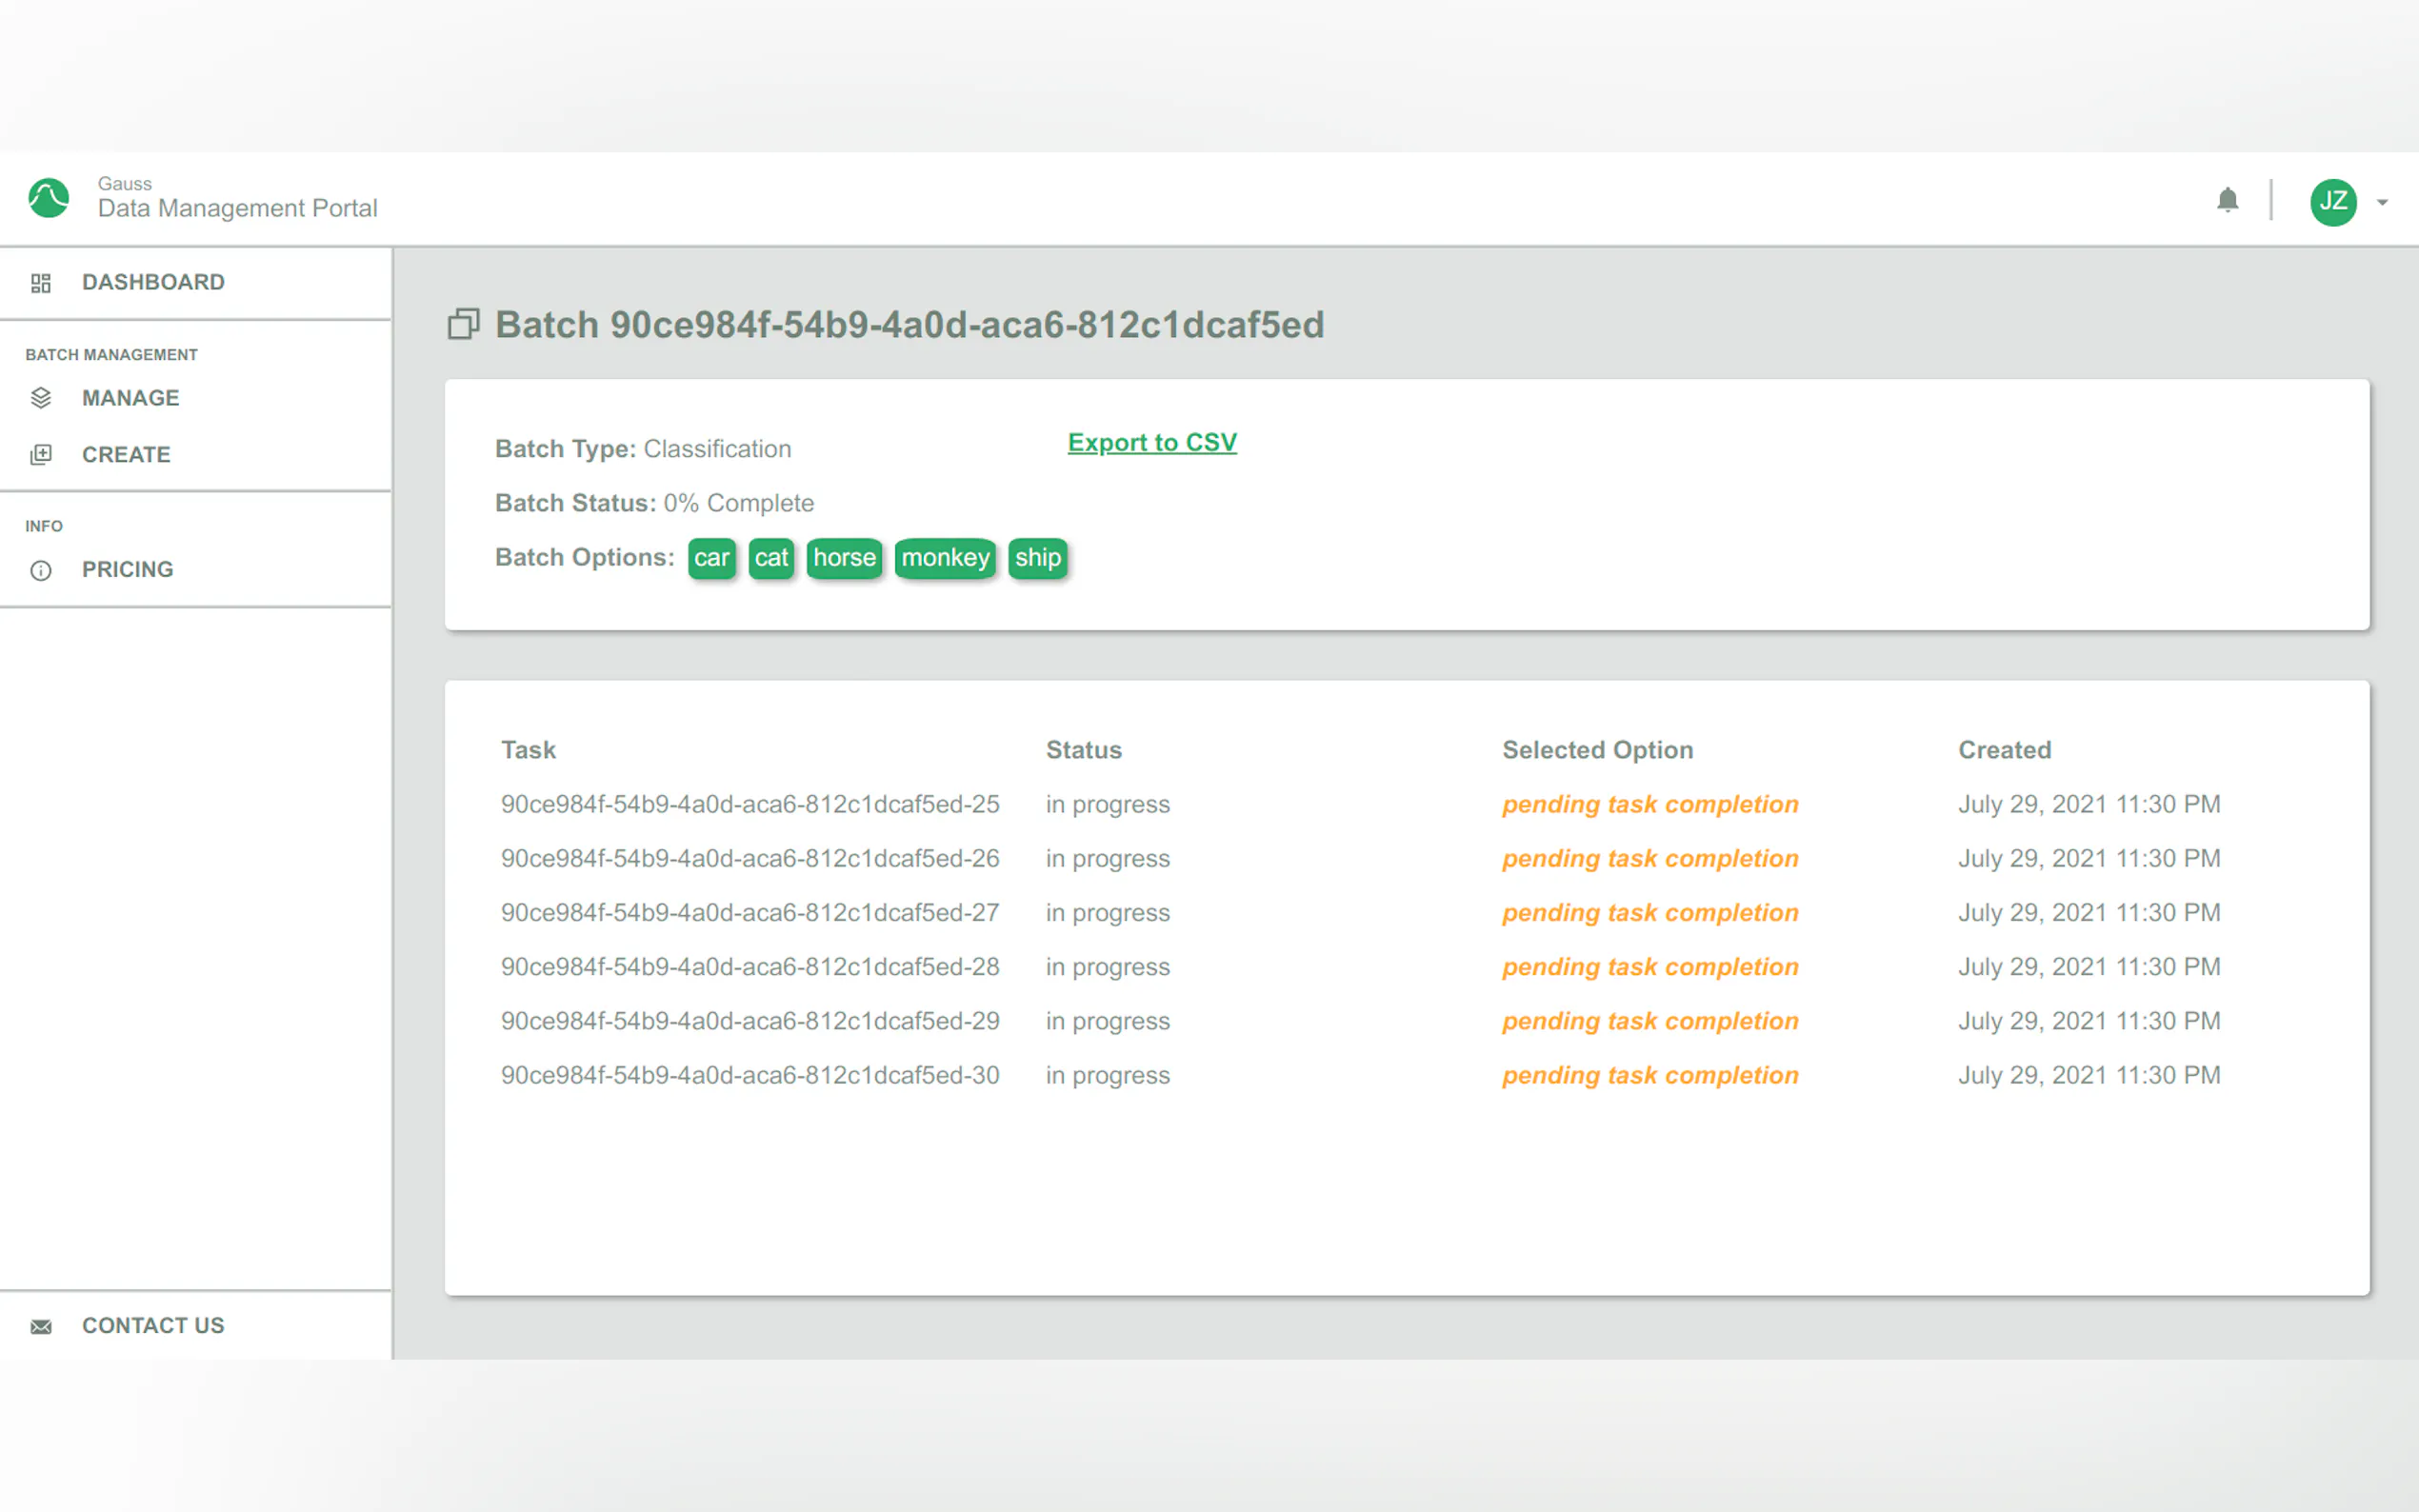
Task: Click the Gauss logo icon
Action: pos(48,198)
